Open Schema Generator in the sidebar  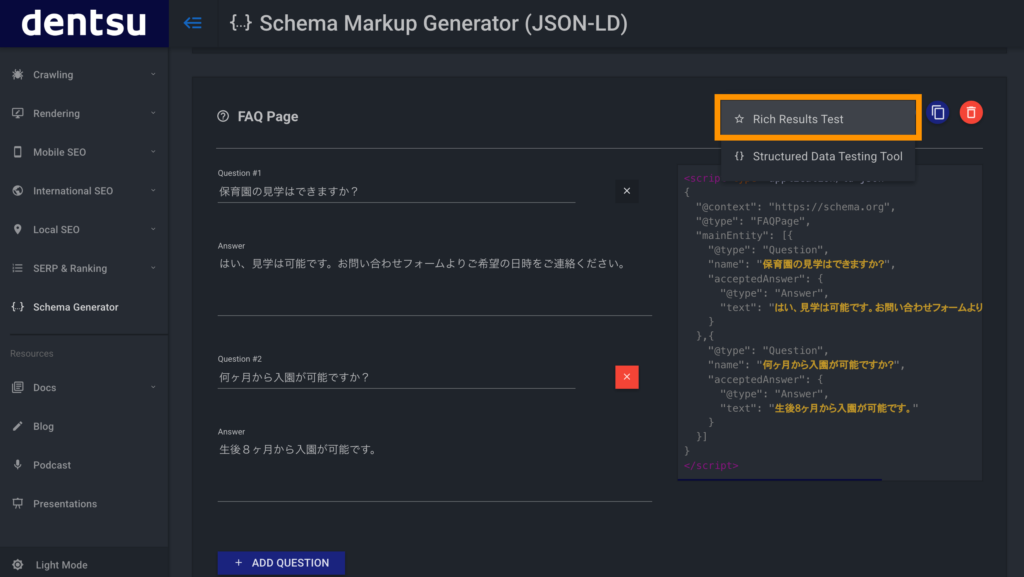pos(84,307)
